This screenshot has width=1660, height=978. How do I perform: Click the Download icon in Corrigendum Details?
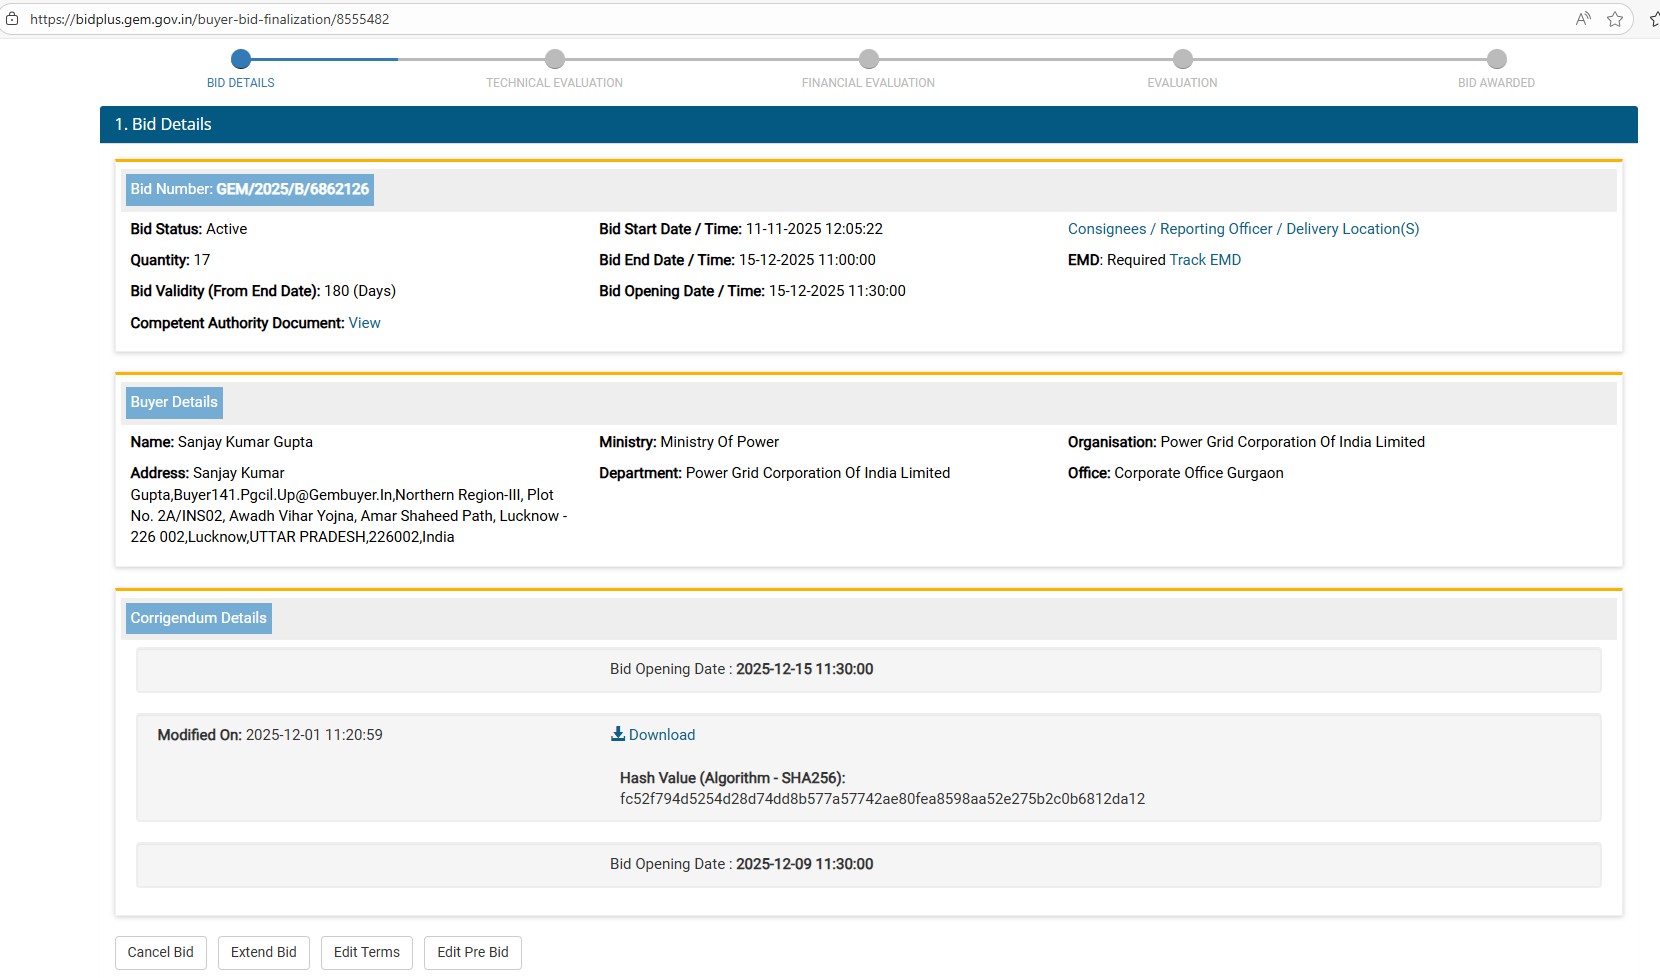click(x=618, y=734)
